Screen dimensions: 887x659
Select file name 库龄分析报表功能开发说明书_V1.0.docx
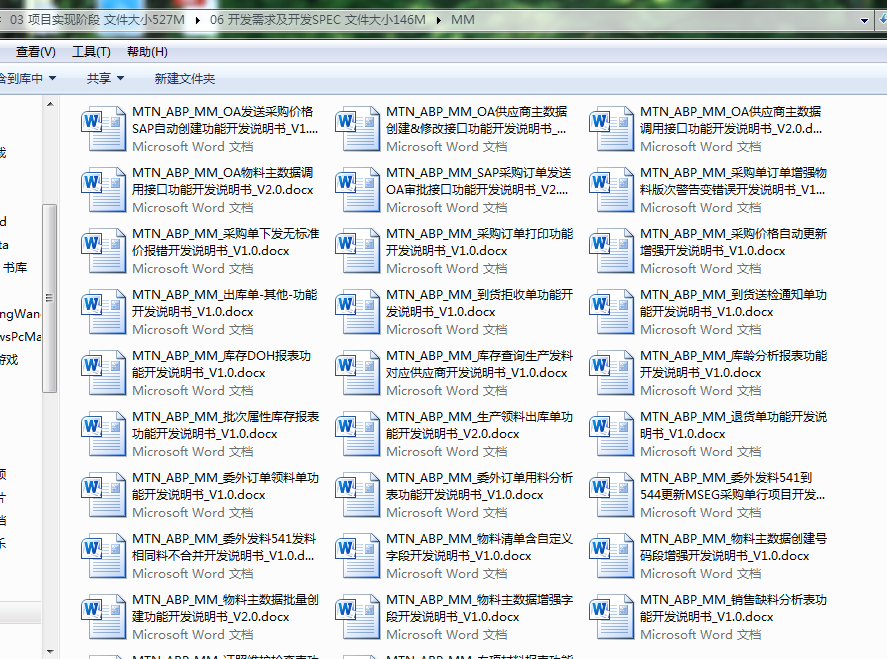tap(733, 364)
